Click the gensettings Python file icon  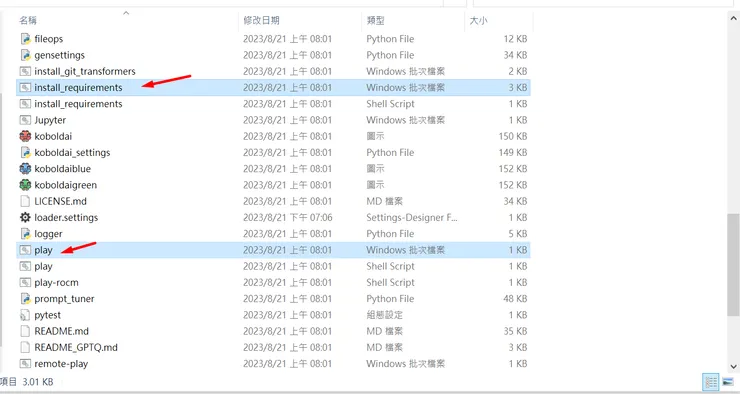click(25, 55)
